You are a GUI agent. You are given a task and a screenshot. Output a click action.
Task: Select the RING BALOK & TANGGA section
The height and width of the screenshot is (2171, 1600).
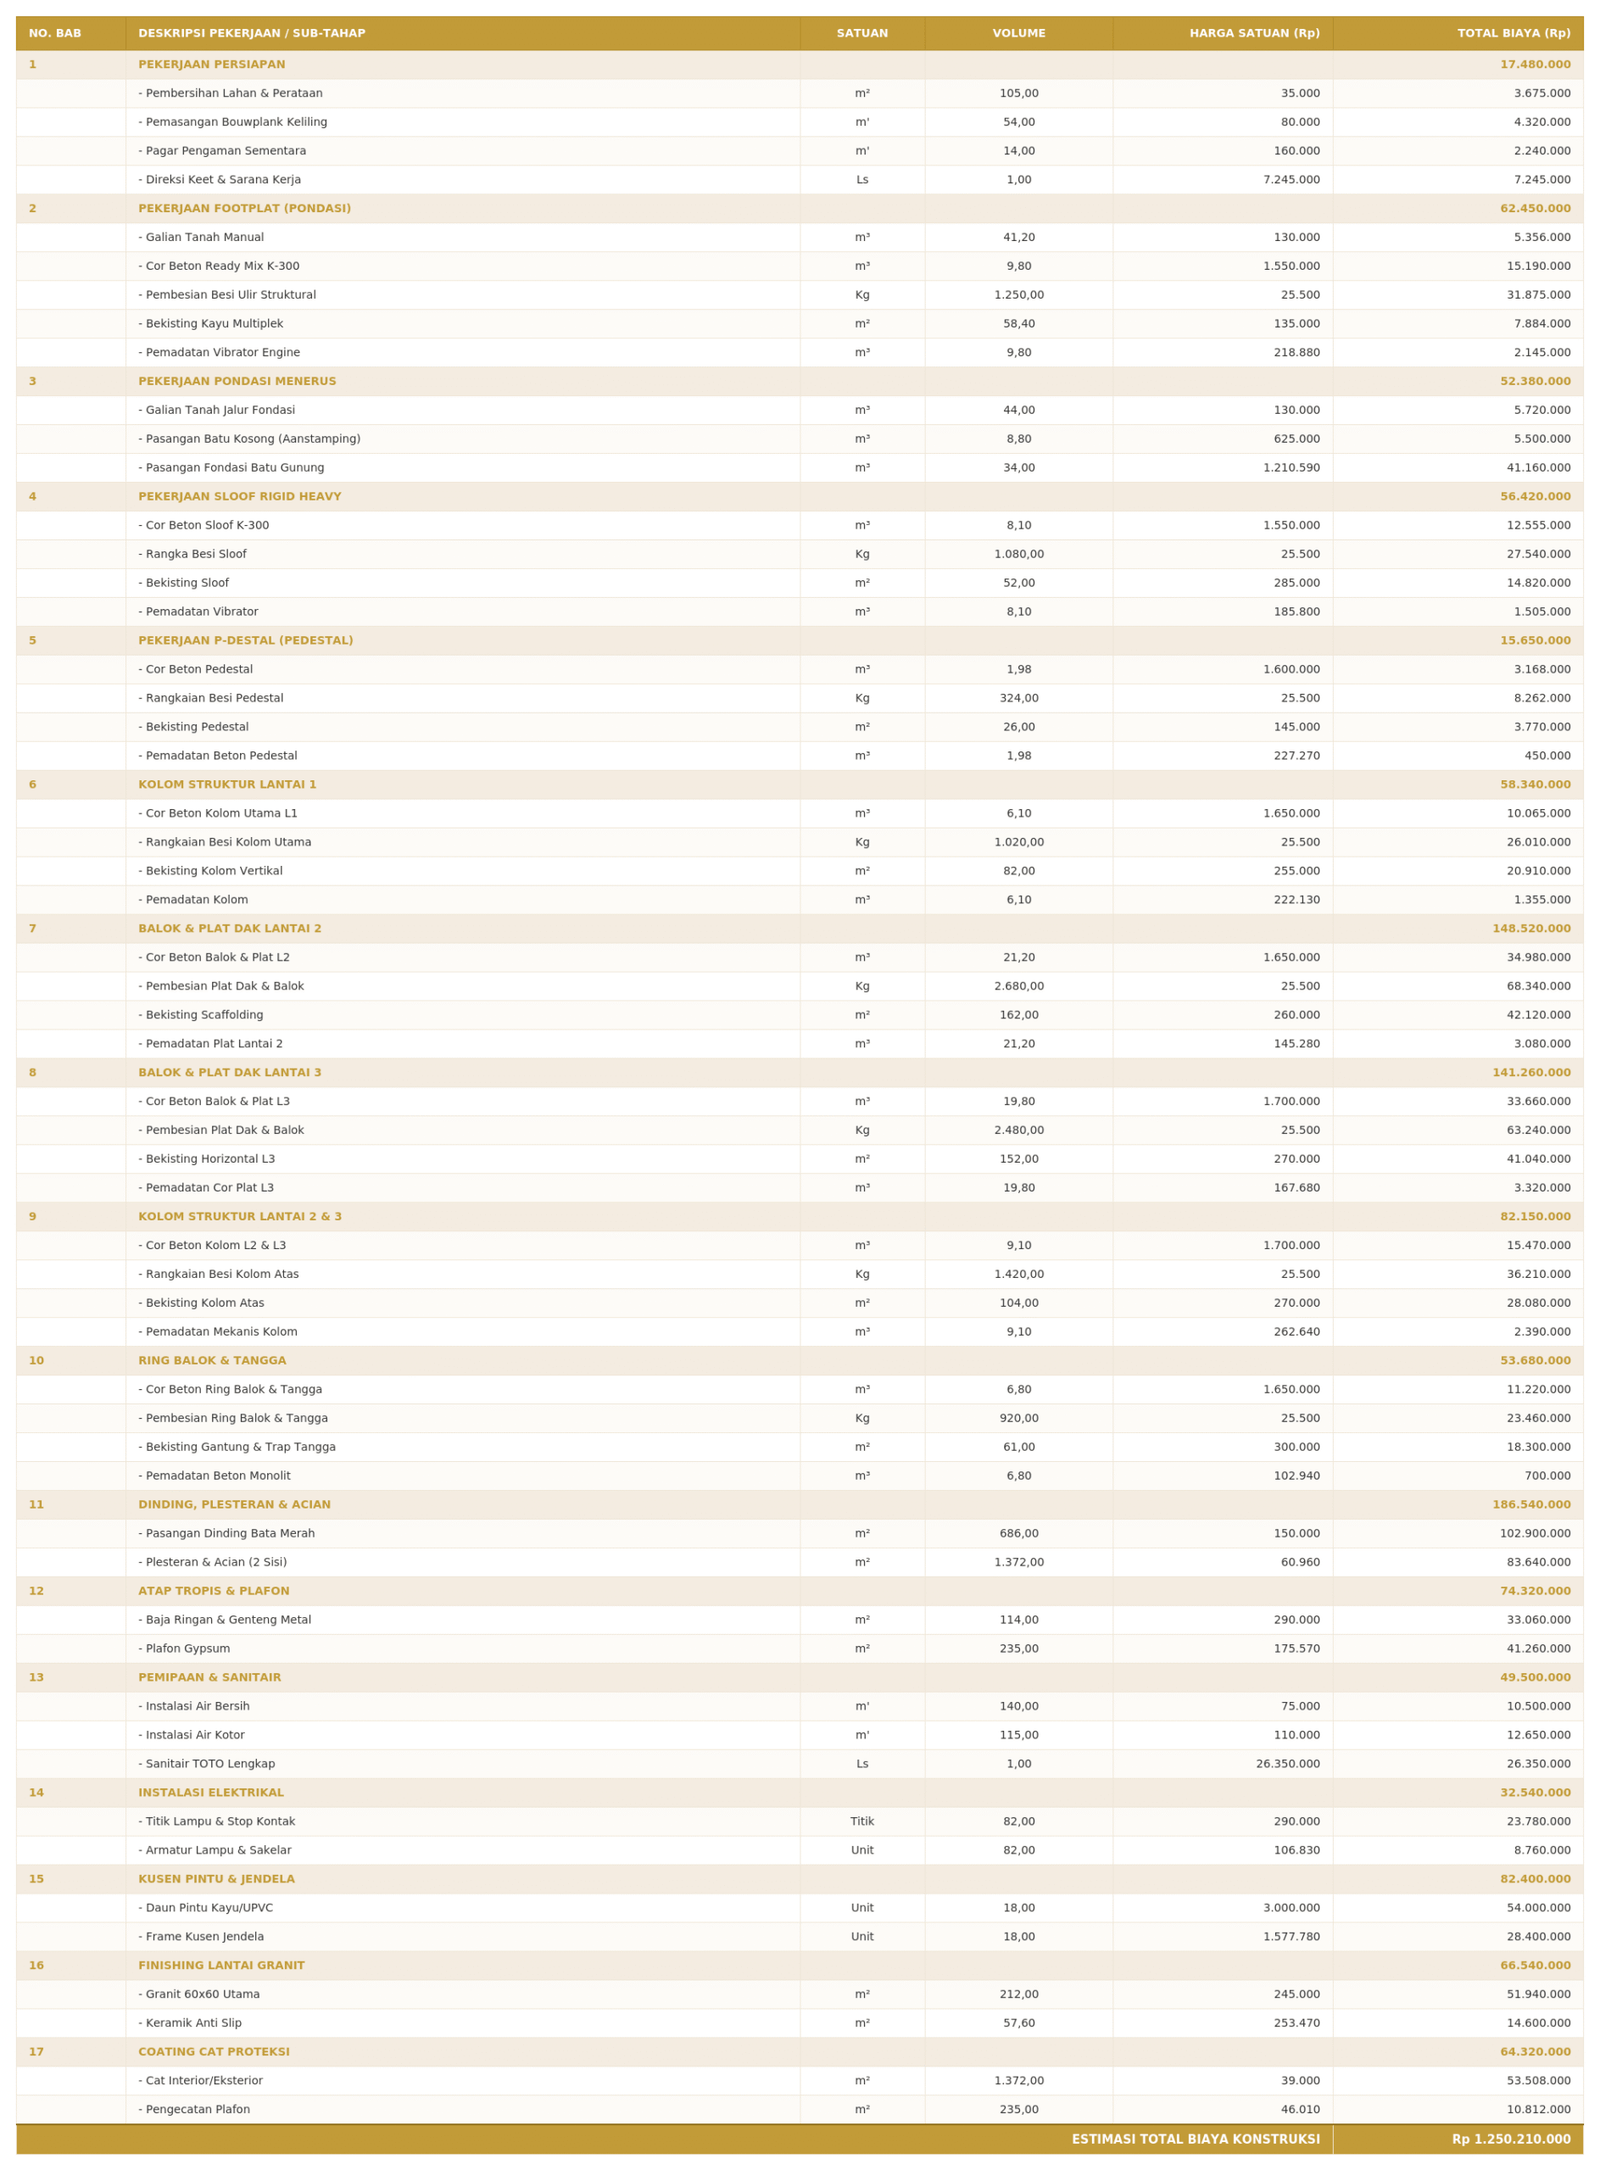[x=799, y=1360]
